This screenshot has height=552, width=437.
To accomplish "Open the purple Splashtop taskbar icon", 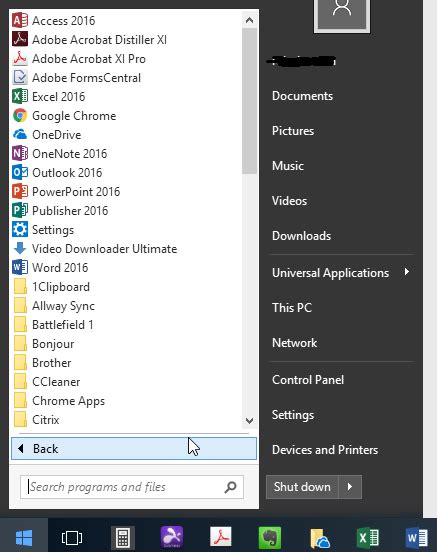I will [171, 537].
